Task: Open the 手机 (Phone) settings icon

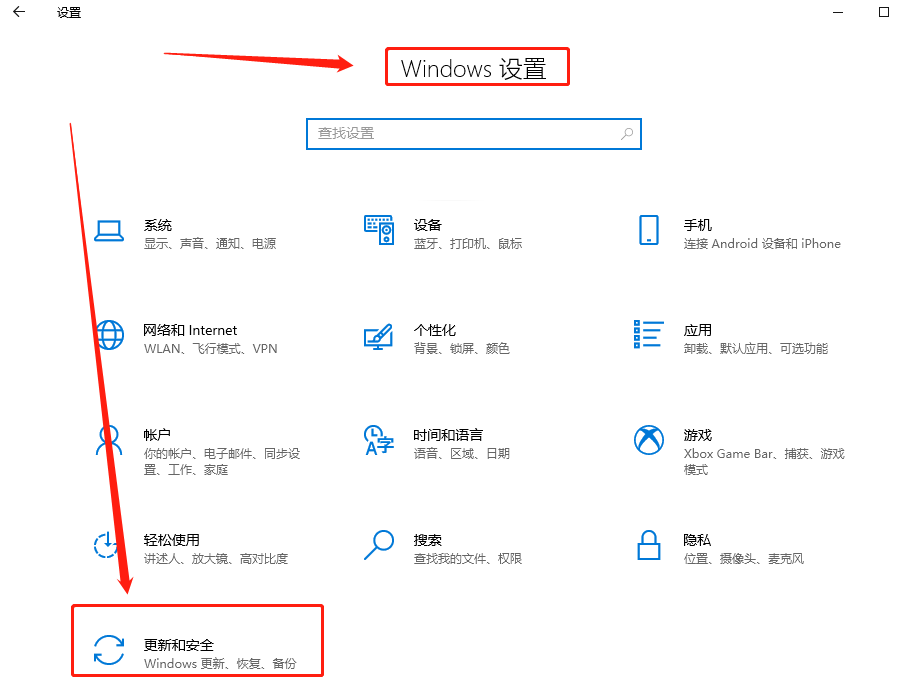Action: coord(648,231)
